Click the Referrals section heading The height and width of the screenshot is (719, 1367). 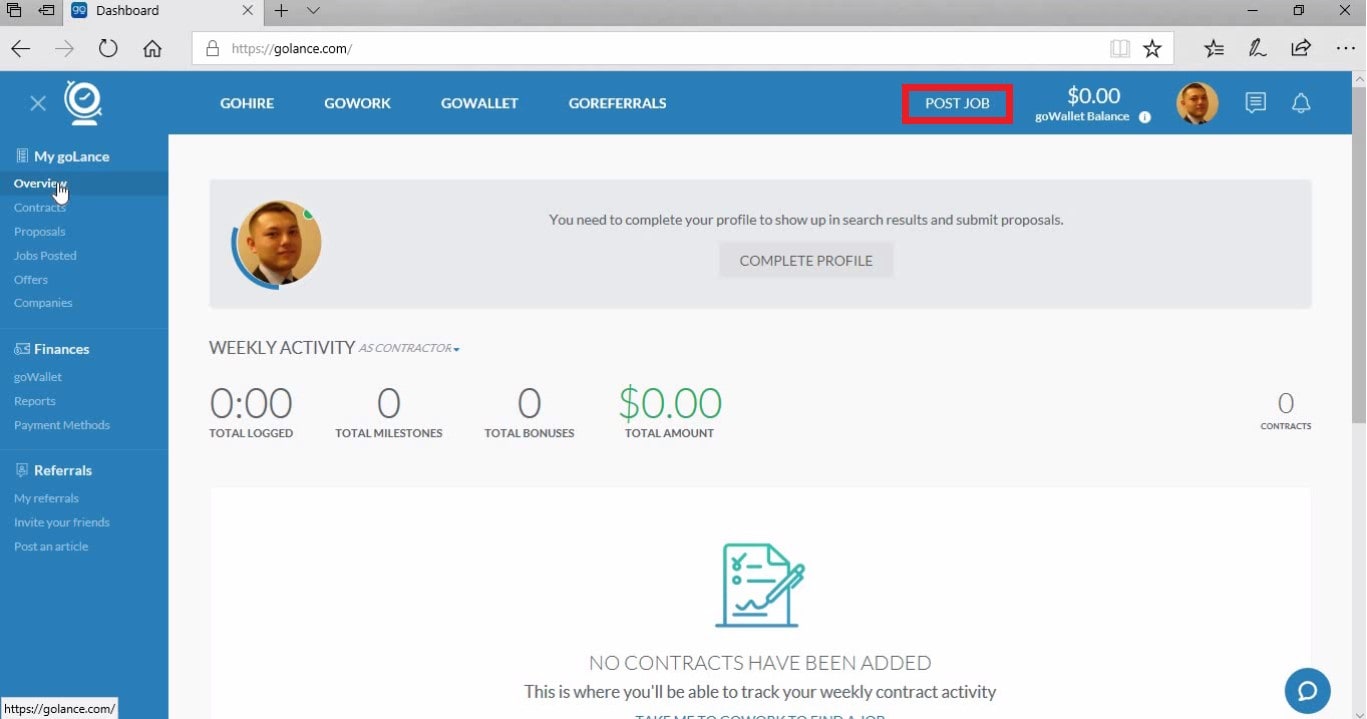[54, 470]
